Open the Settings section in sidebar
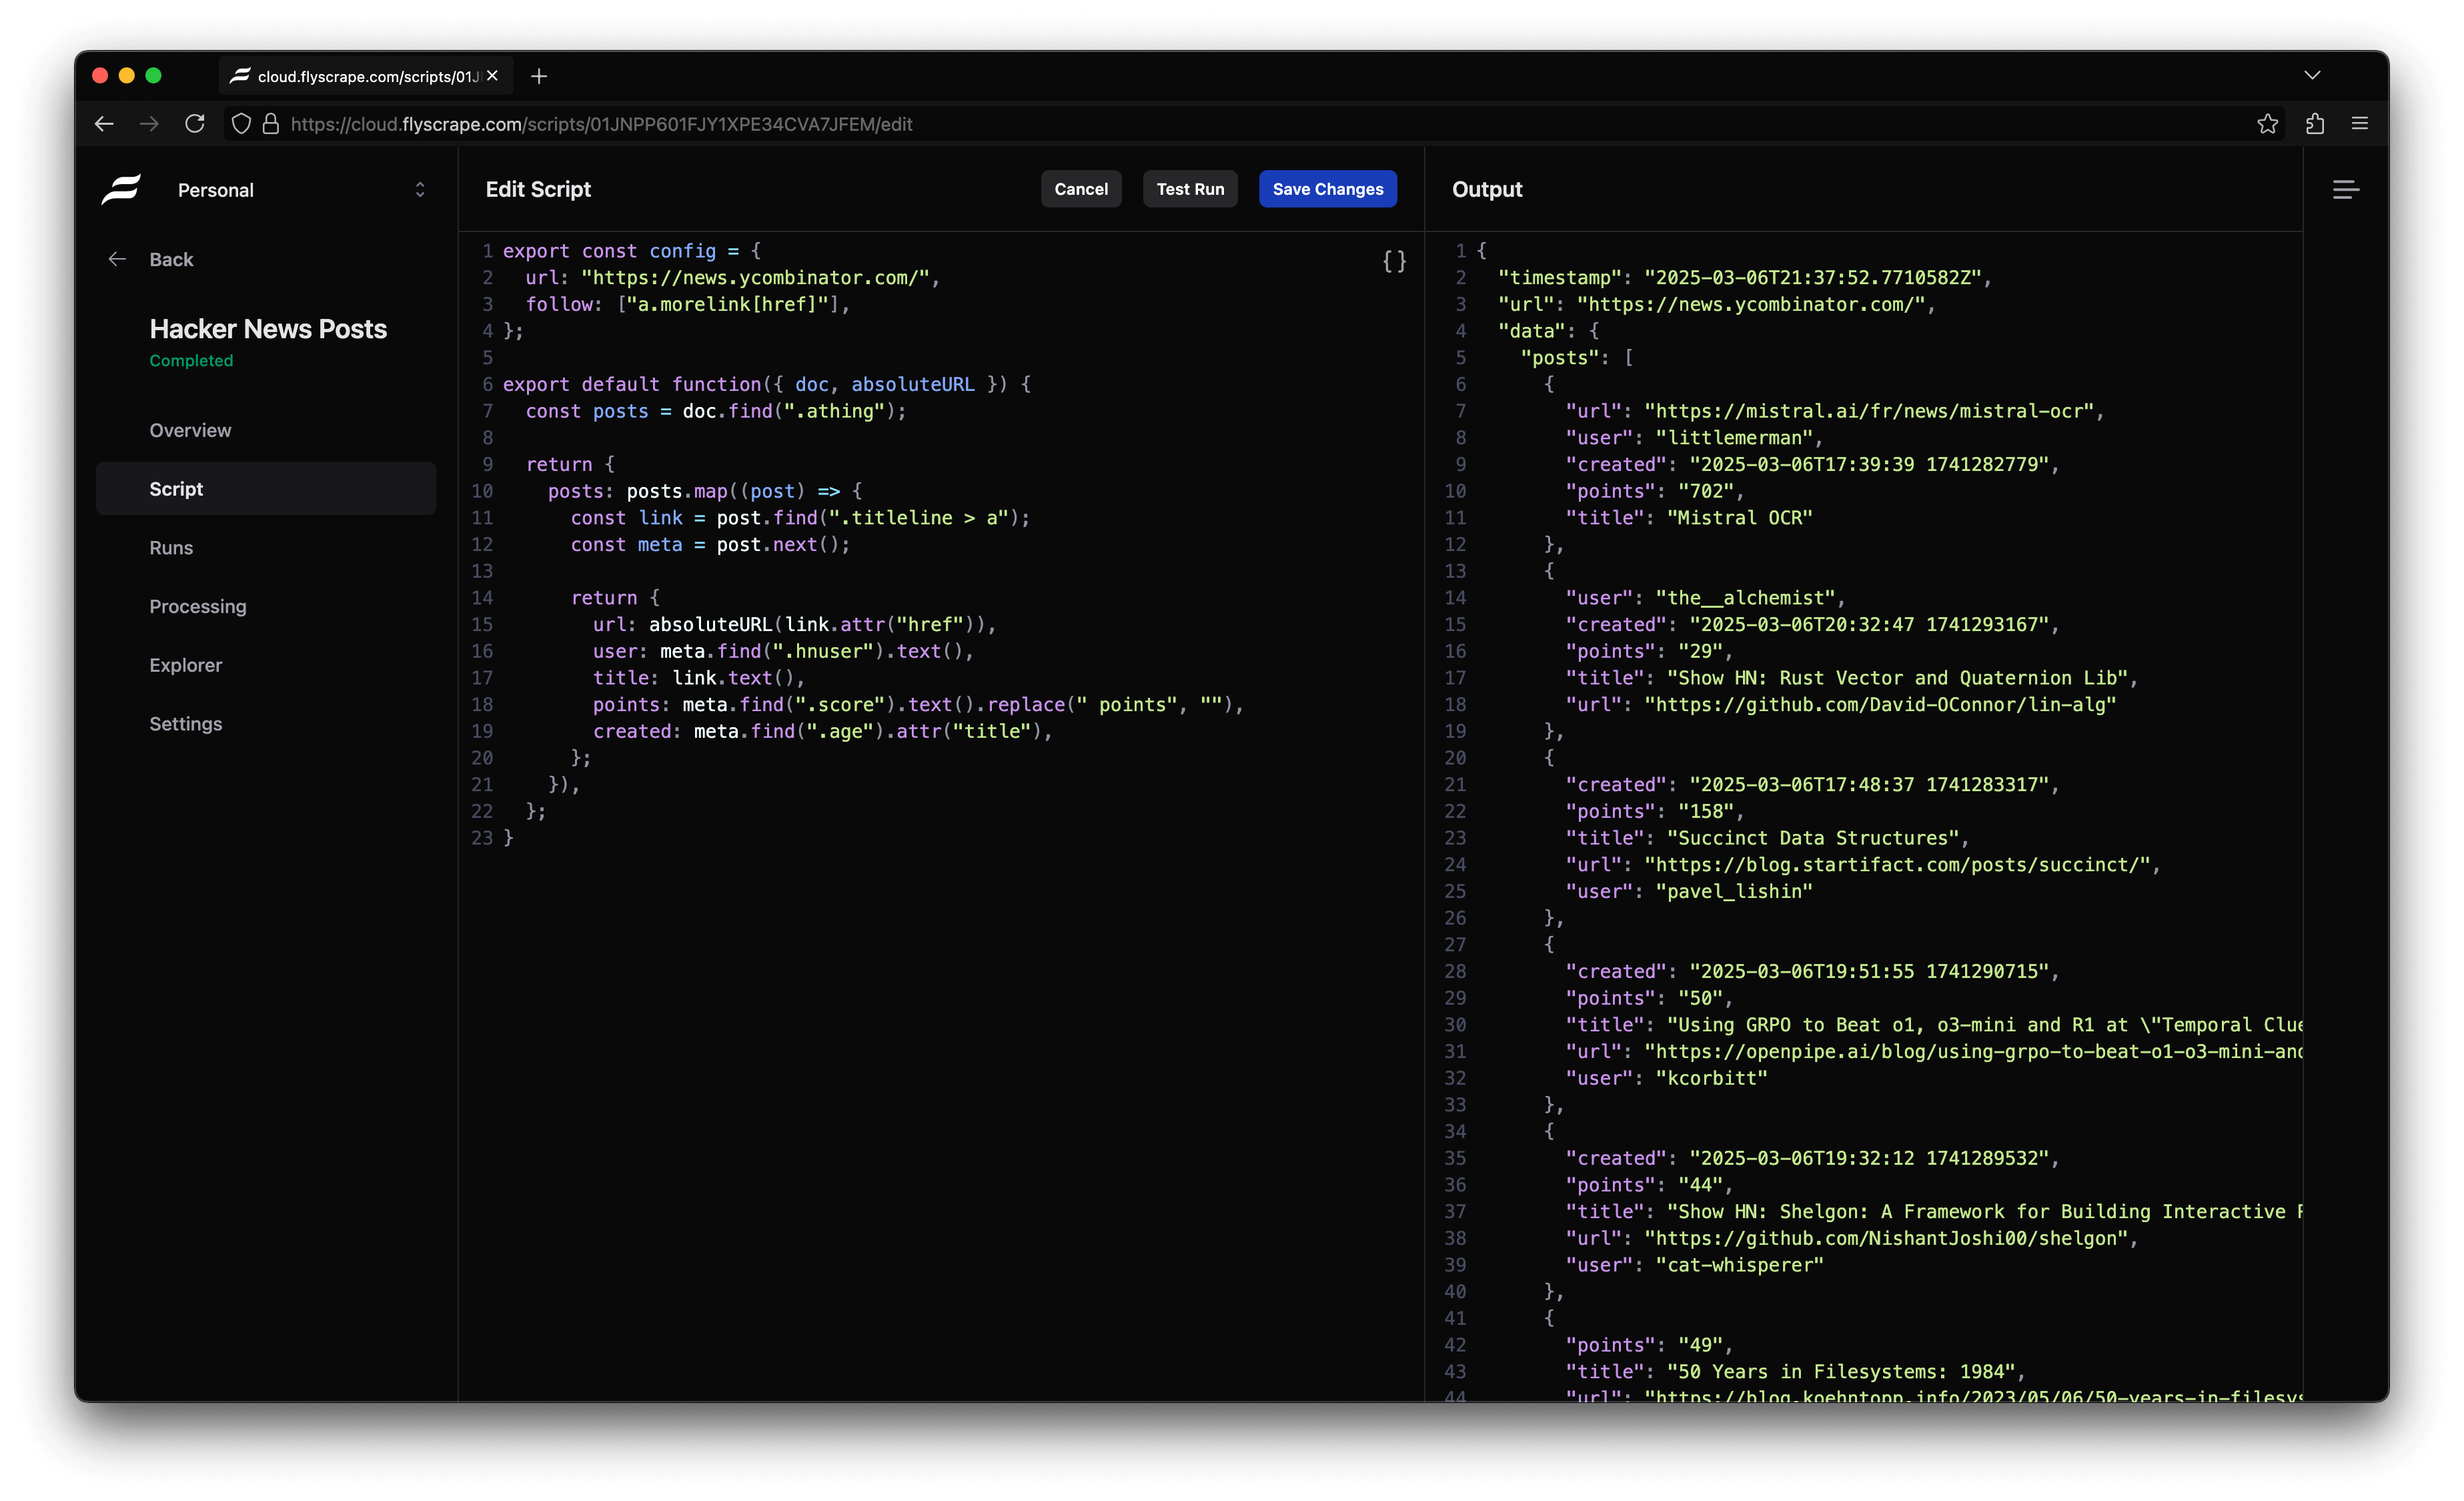 [186, 724]
